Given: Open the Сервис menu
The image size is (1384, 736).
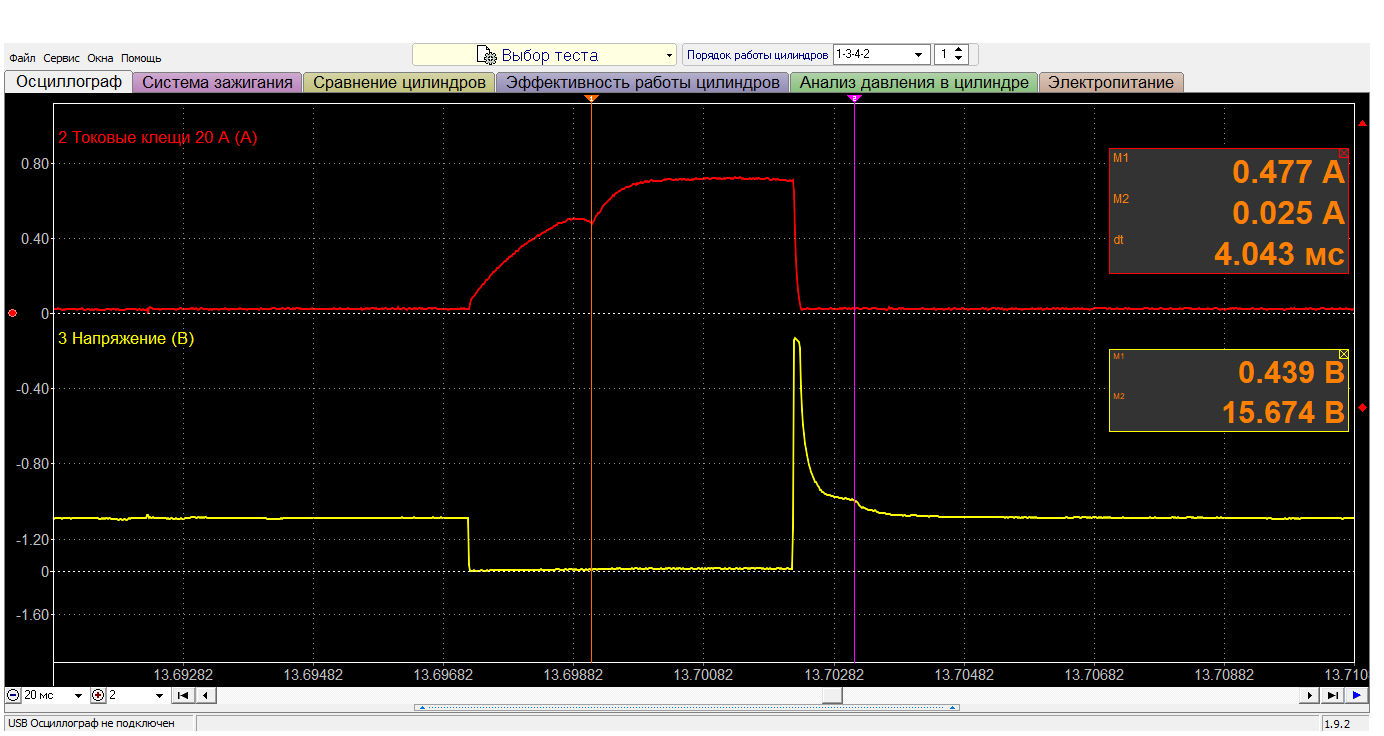Looking at the screenshot, I should [62, 58].
